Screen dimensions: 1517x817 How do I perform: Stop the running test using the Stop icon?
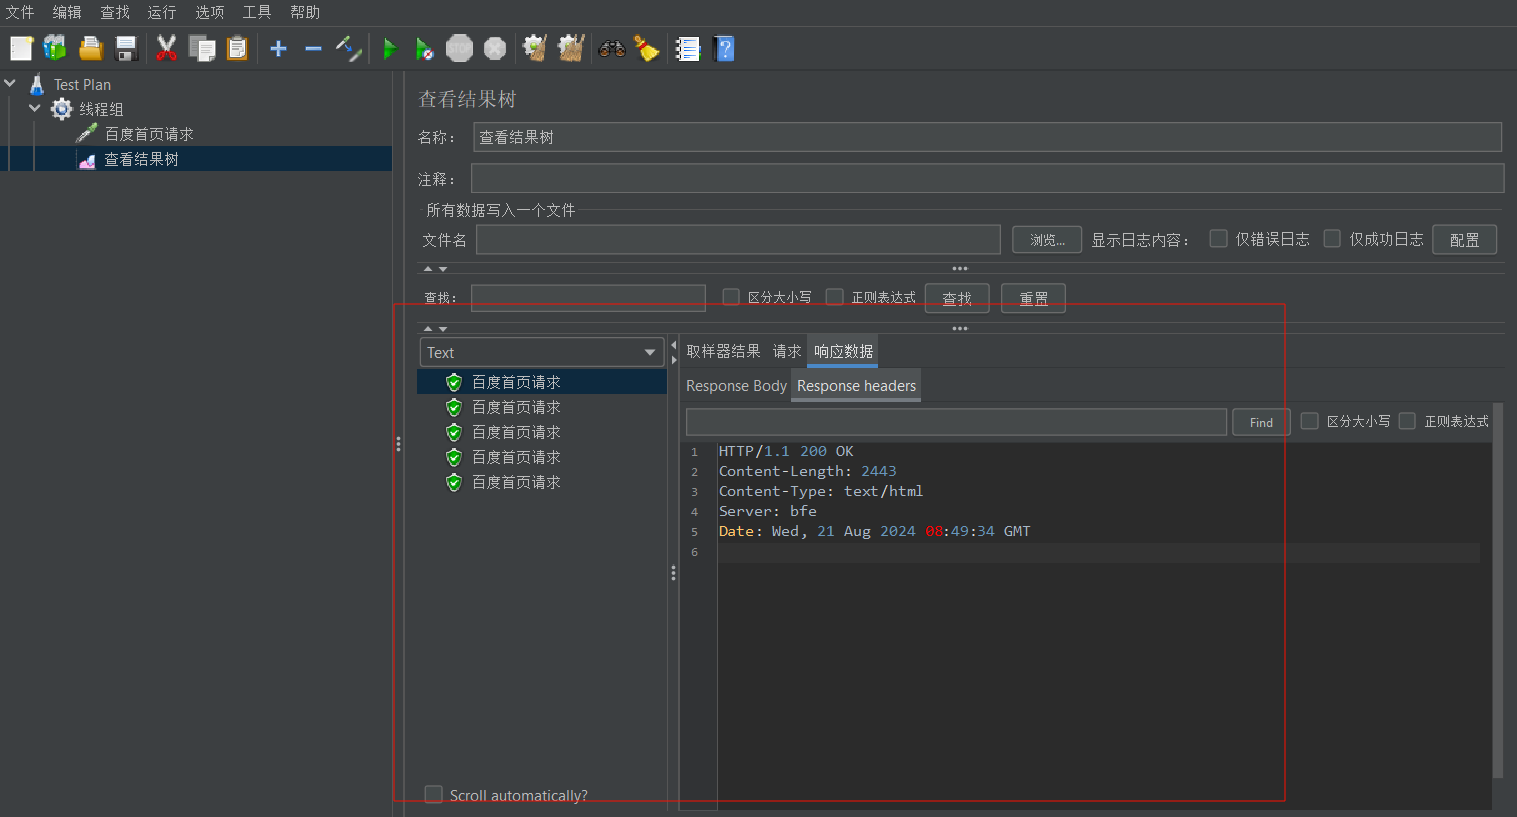tap(459, 48)
